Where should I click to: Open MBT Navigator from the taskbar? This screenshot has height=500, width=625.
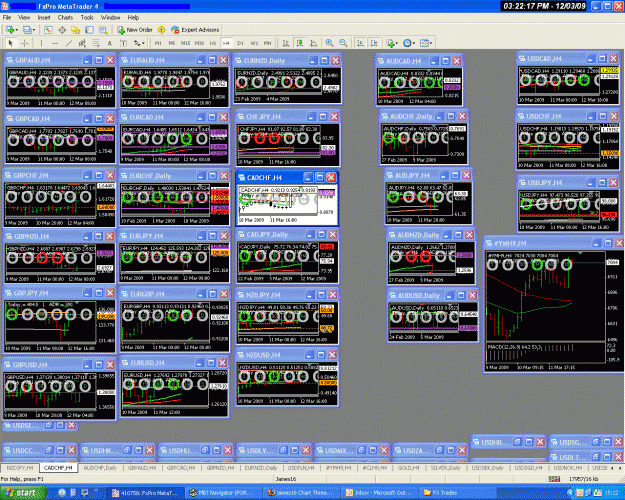[222, 493]
